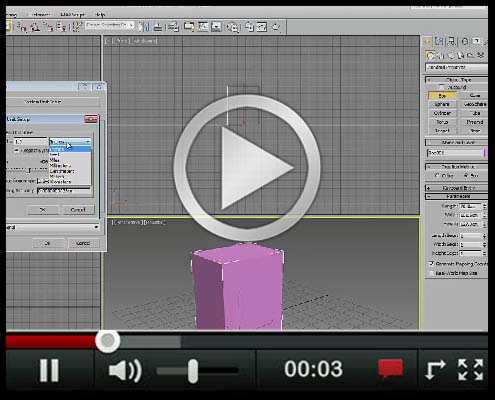Viewport: 495px width, 400px height.
Task: Click the large play overlay button
Action: click(x=247, y=168)
